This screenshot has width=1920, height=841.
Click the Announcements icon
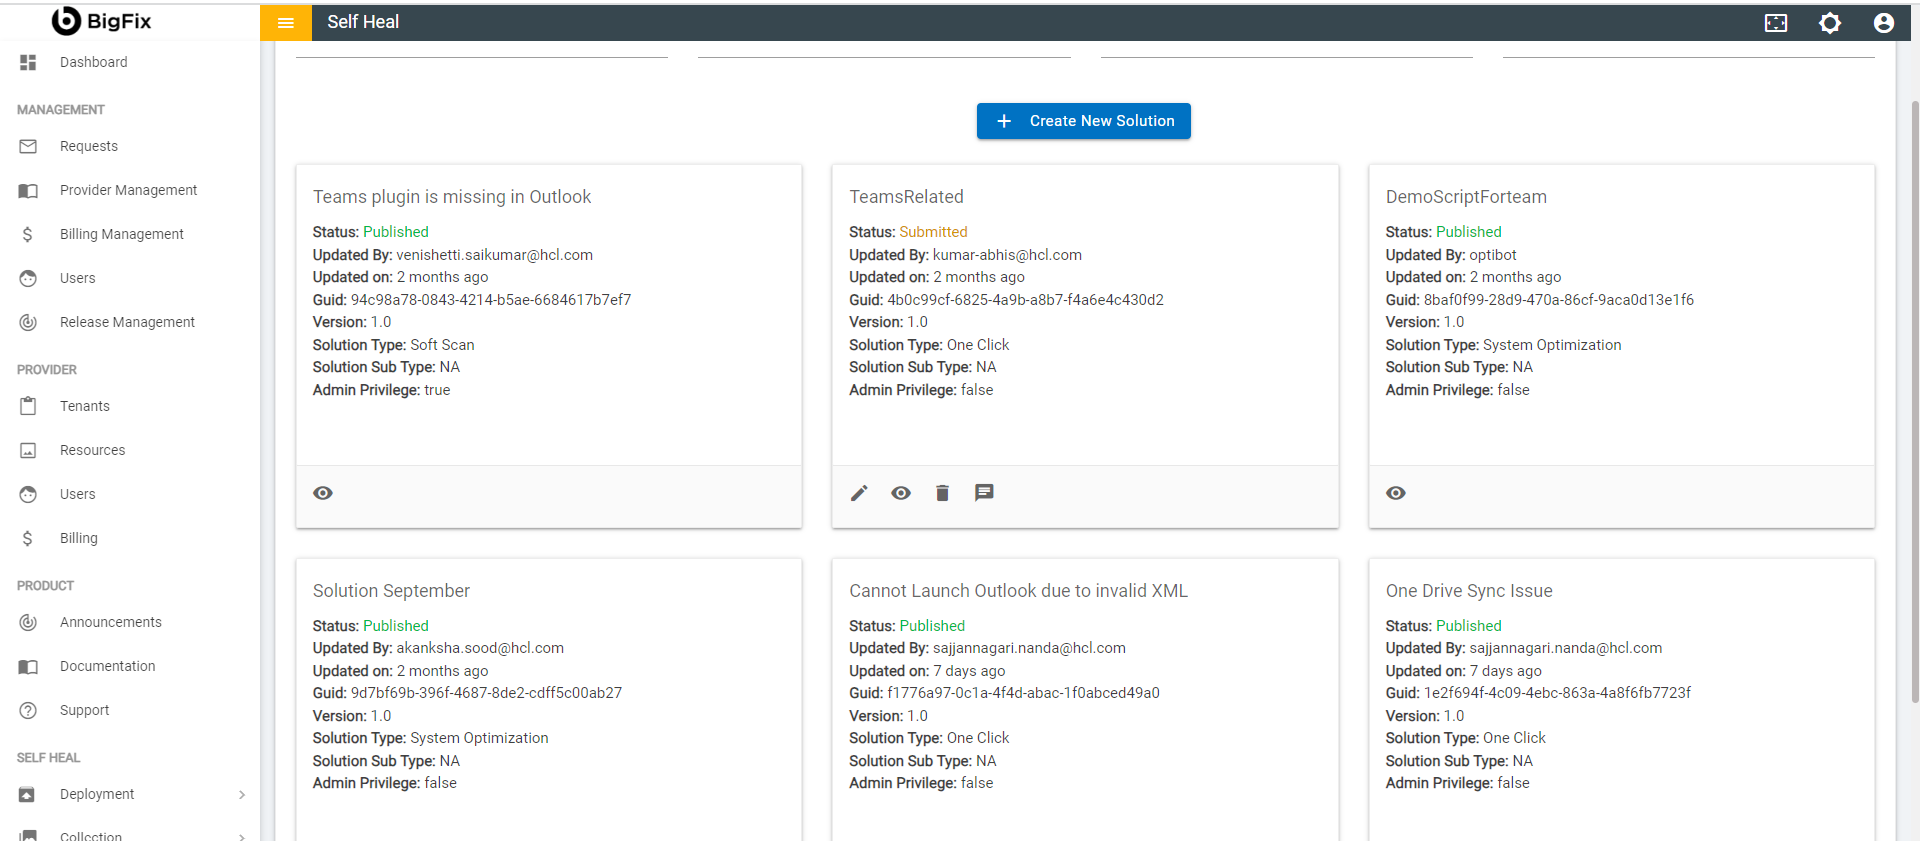pyautogui.click(x=28, y=622)
